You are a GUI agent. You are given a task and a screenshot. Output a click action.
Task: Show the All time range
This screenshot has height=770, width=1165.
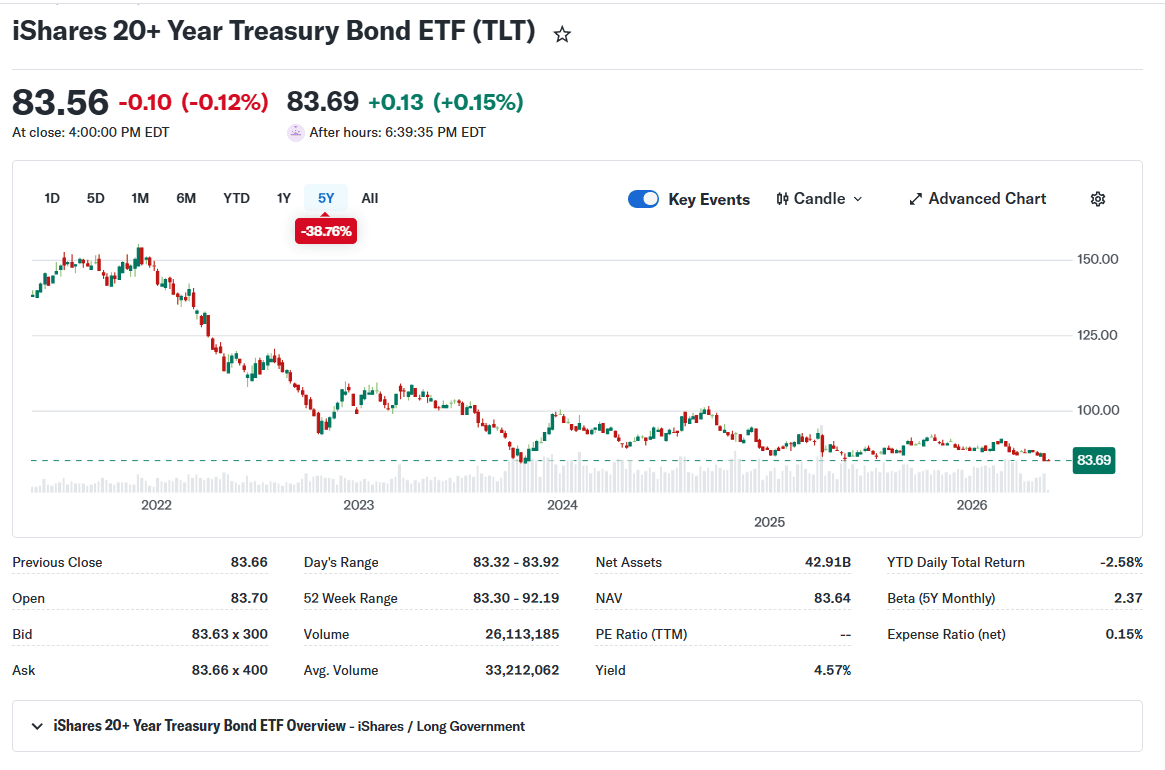(x=370, y=198)
